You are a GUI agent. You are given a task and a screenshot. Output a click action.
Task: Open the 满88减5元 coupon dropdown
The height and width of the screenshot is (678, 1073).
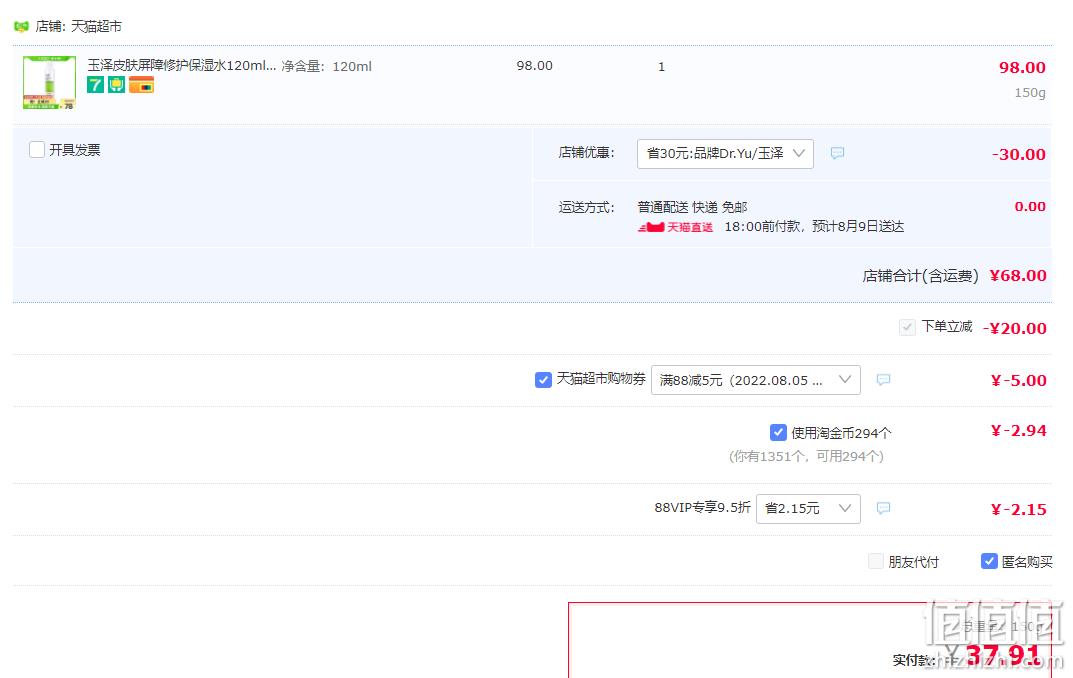click(755, 380)
